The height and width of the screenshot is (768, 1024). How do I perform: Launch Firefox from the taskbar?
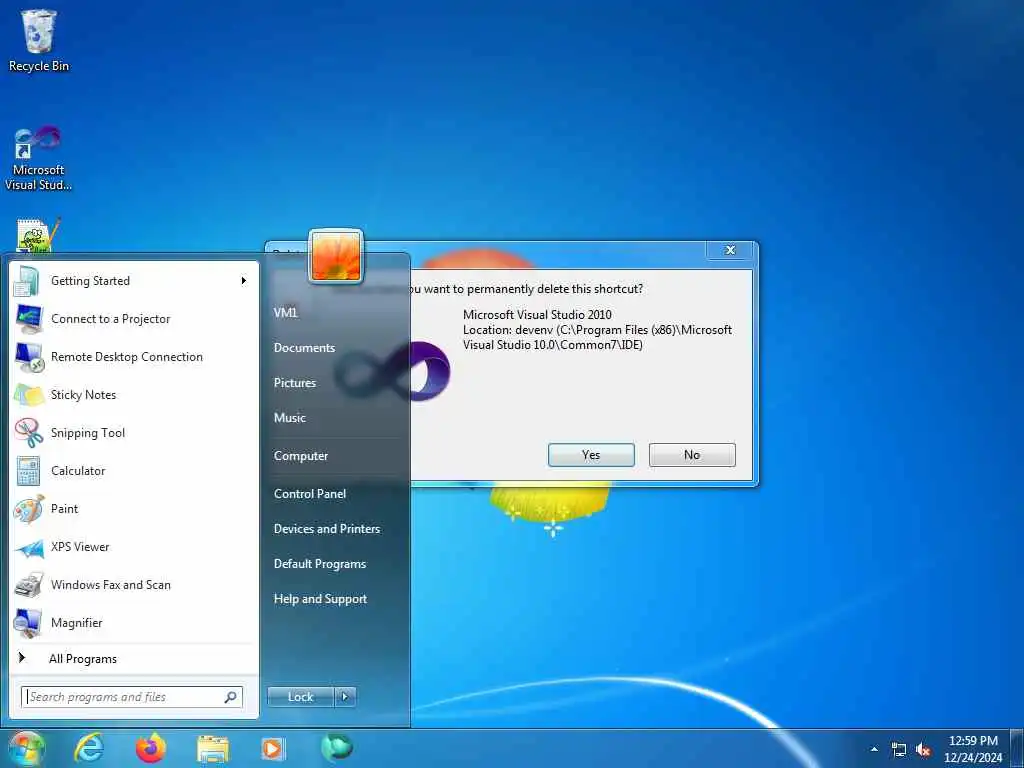click(x=150, y=748)
